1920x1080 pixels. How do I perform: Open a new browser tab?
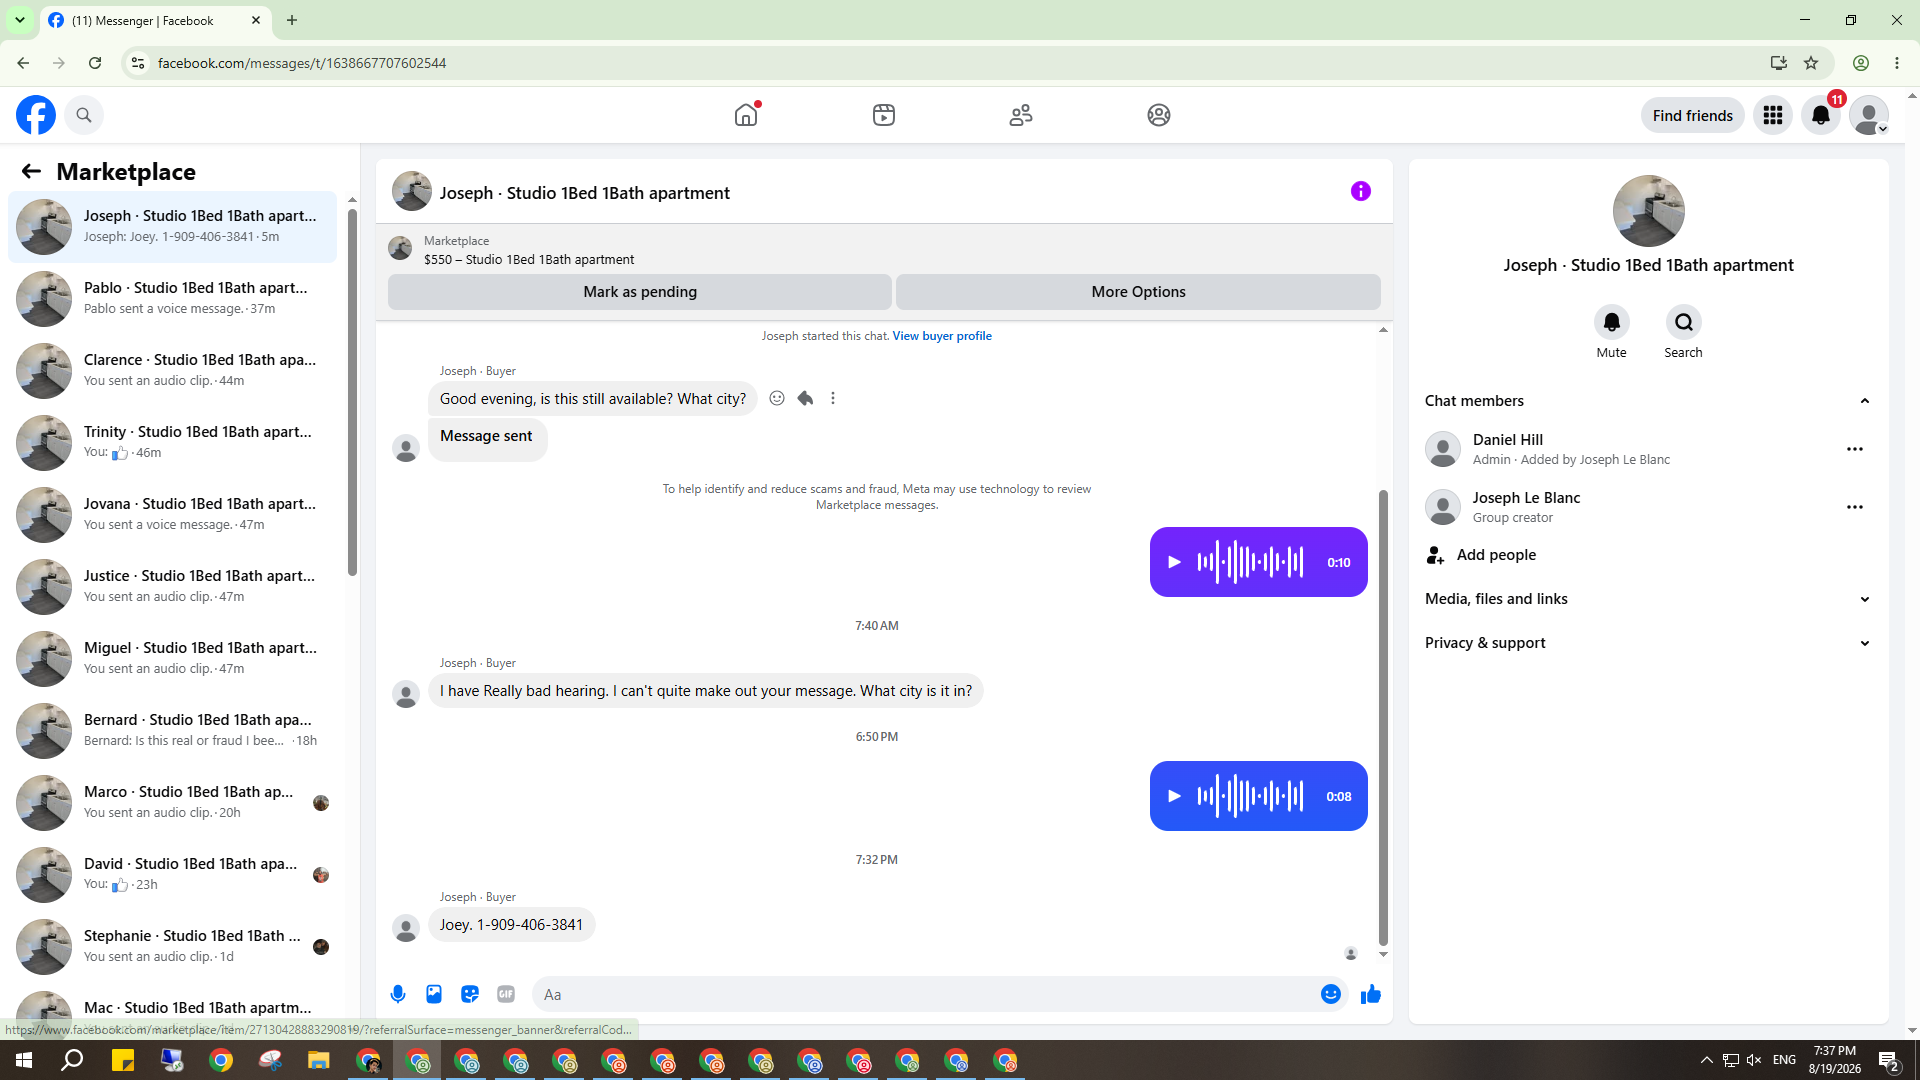click(x=292, y=20)
